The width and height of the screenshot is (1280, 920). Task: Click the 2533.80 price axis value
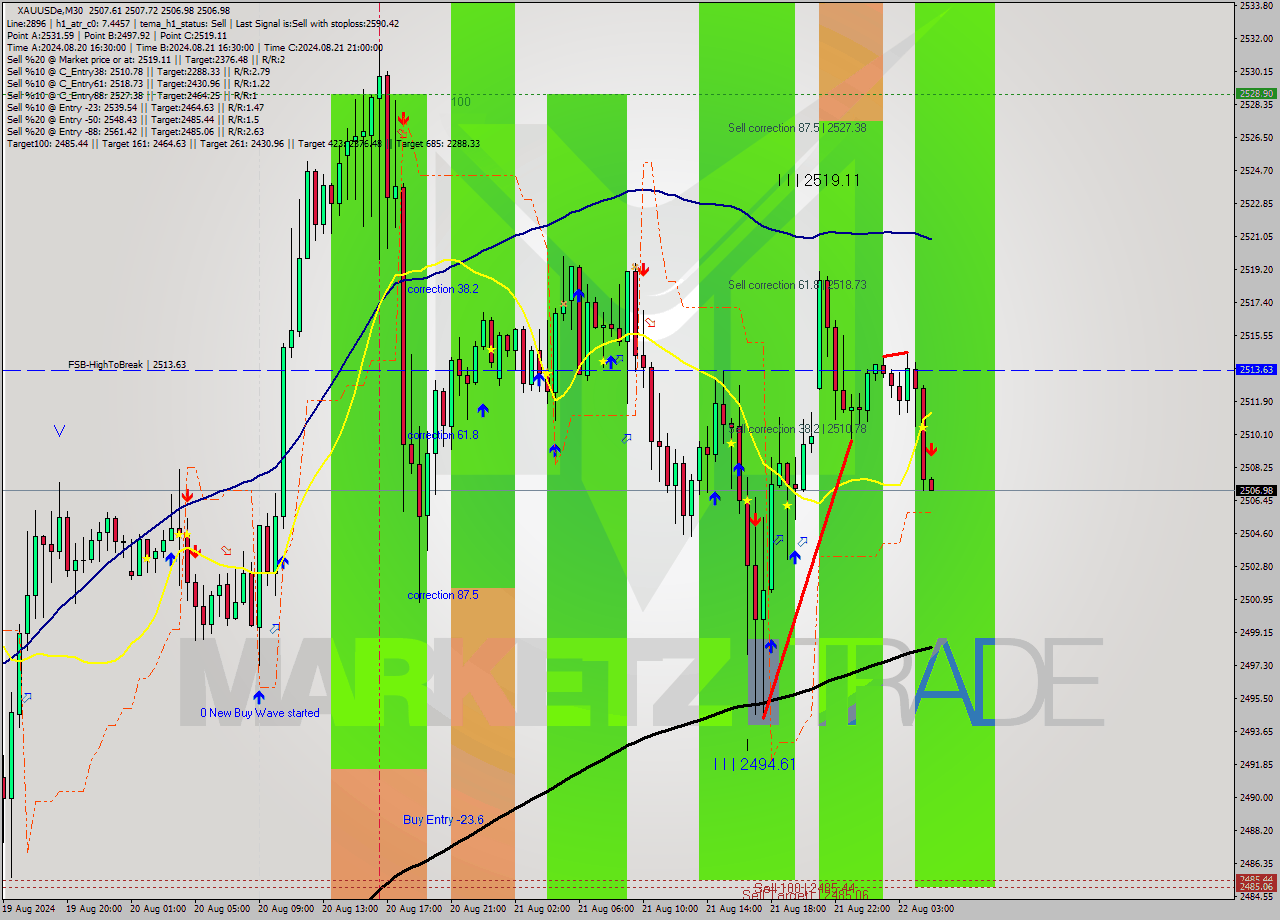tap(1256, 6)
